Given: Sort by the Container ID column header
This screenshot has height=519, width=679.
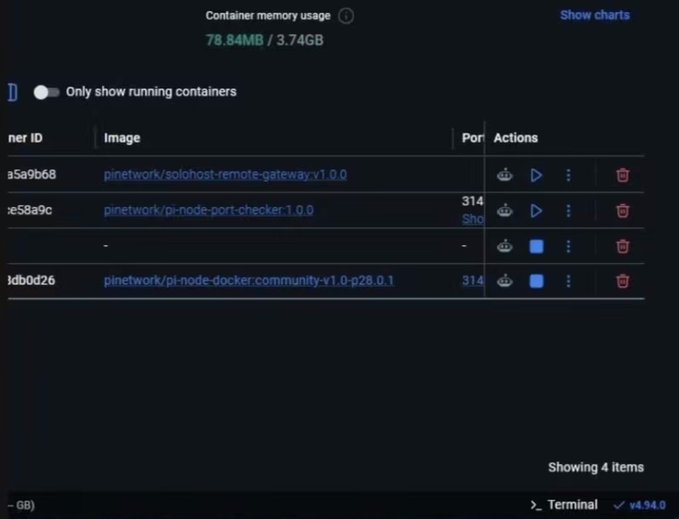Looking at the screenshot, I should click(x=25, y=138).
